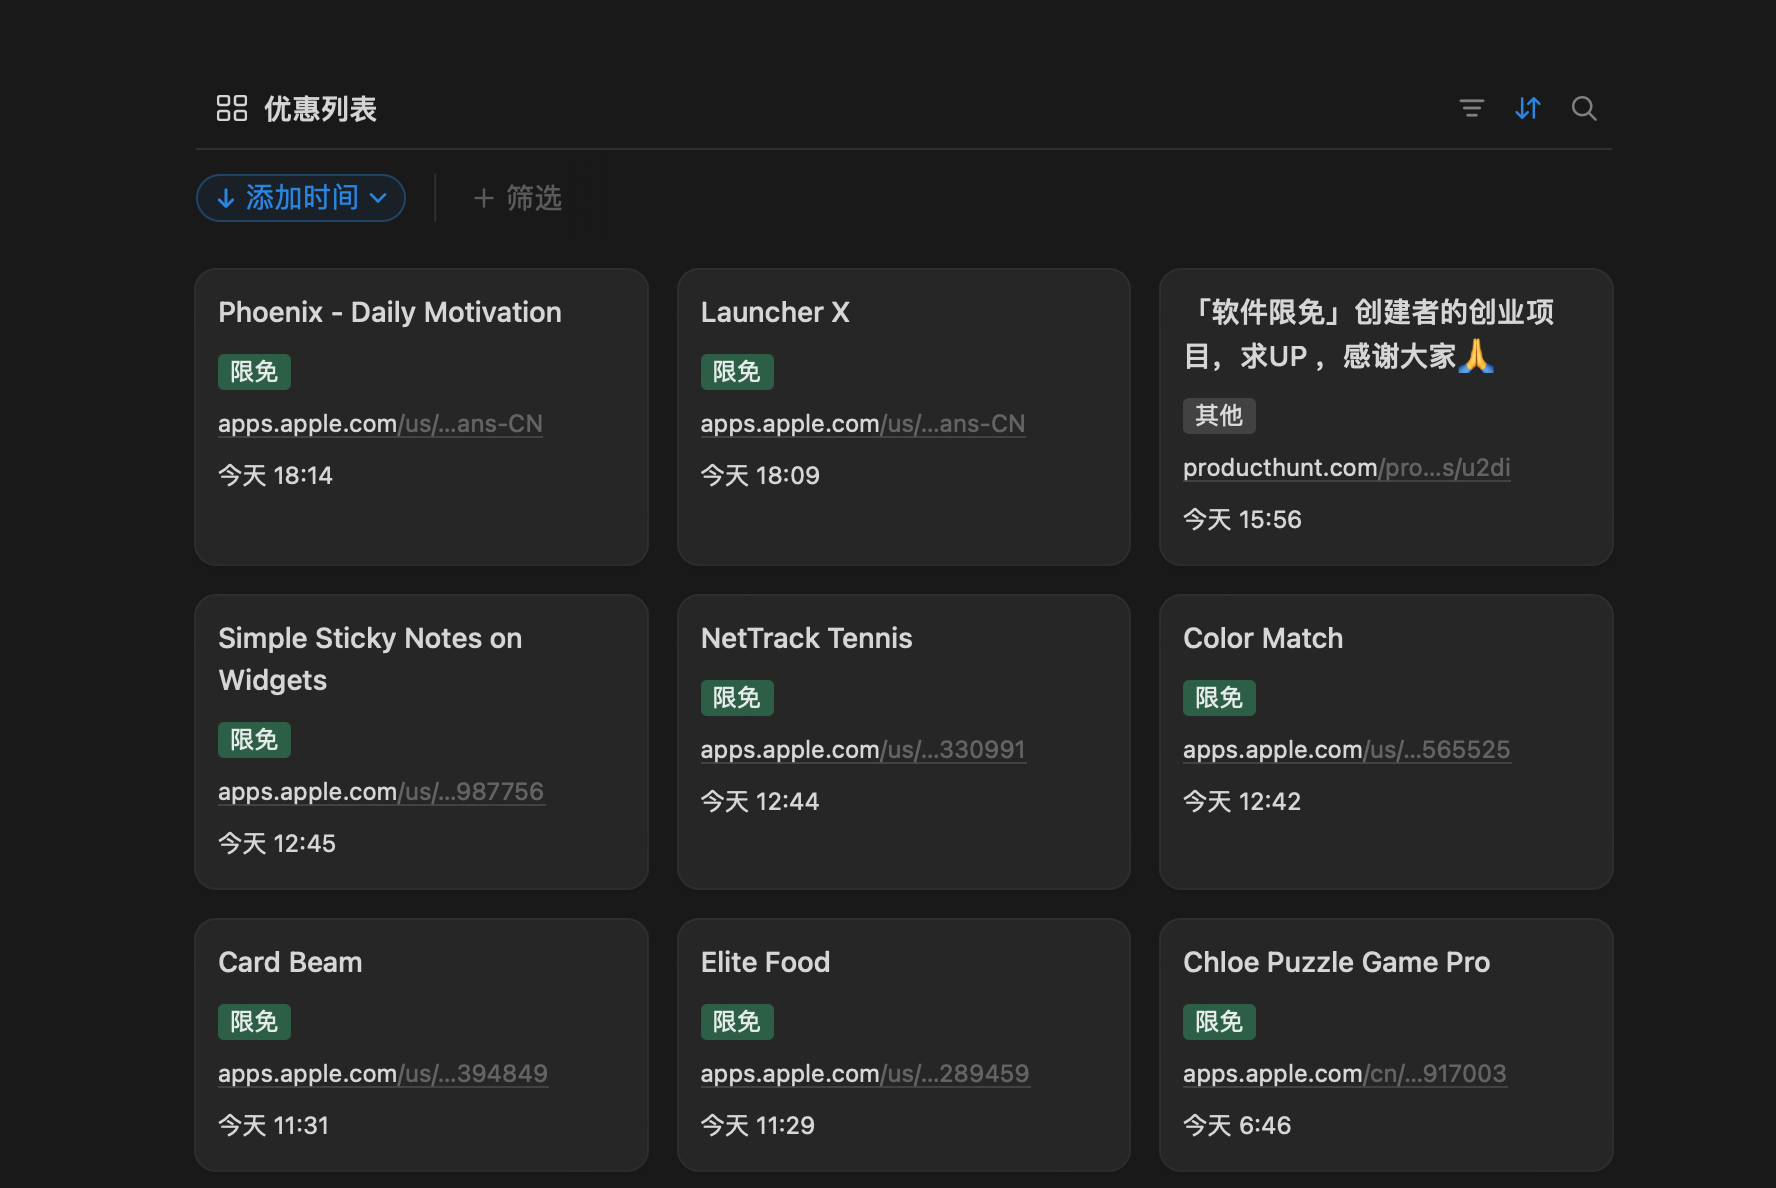Open the Color Match card title

[x=1263, y=638]
